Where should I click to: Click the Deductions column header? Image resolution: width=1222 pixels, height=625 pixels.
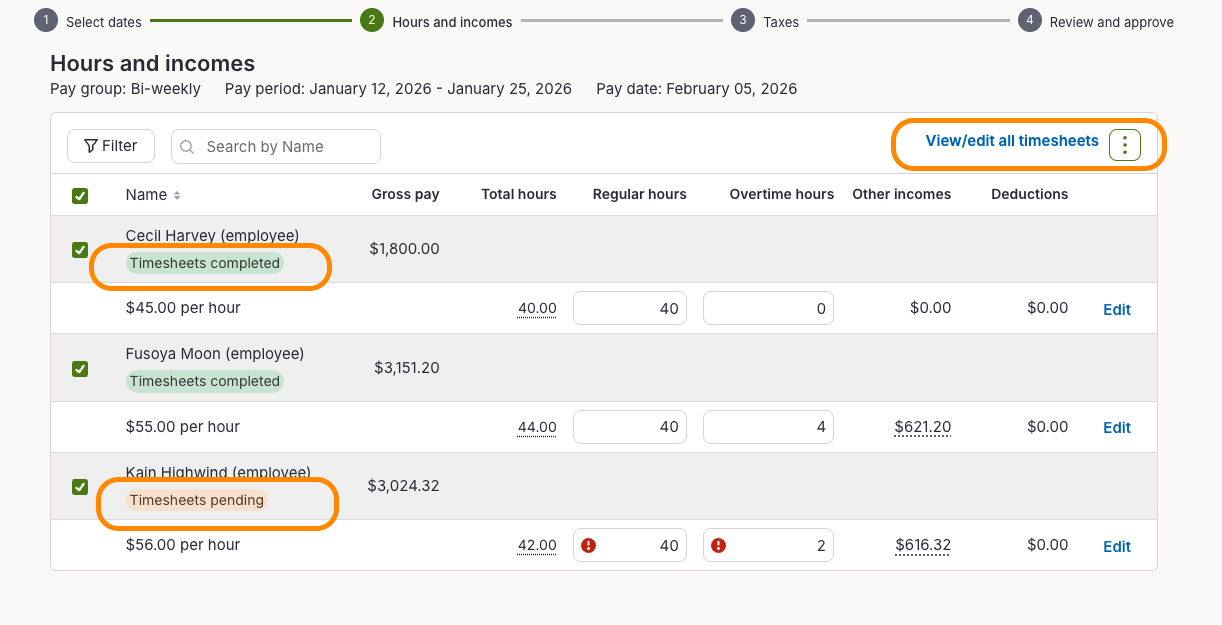[x=1030, y=195]
